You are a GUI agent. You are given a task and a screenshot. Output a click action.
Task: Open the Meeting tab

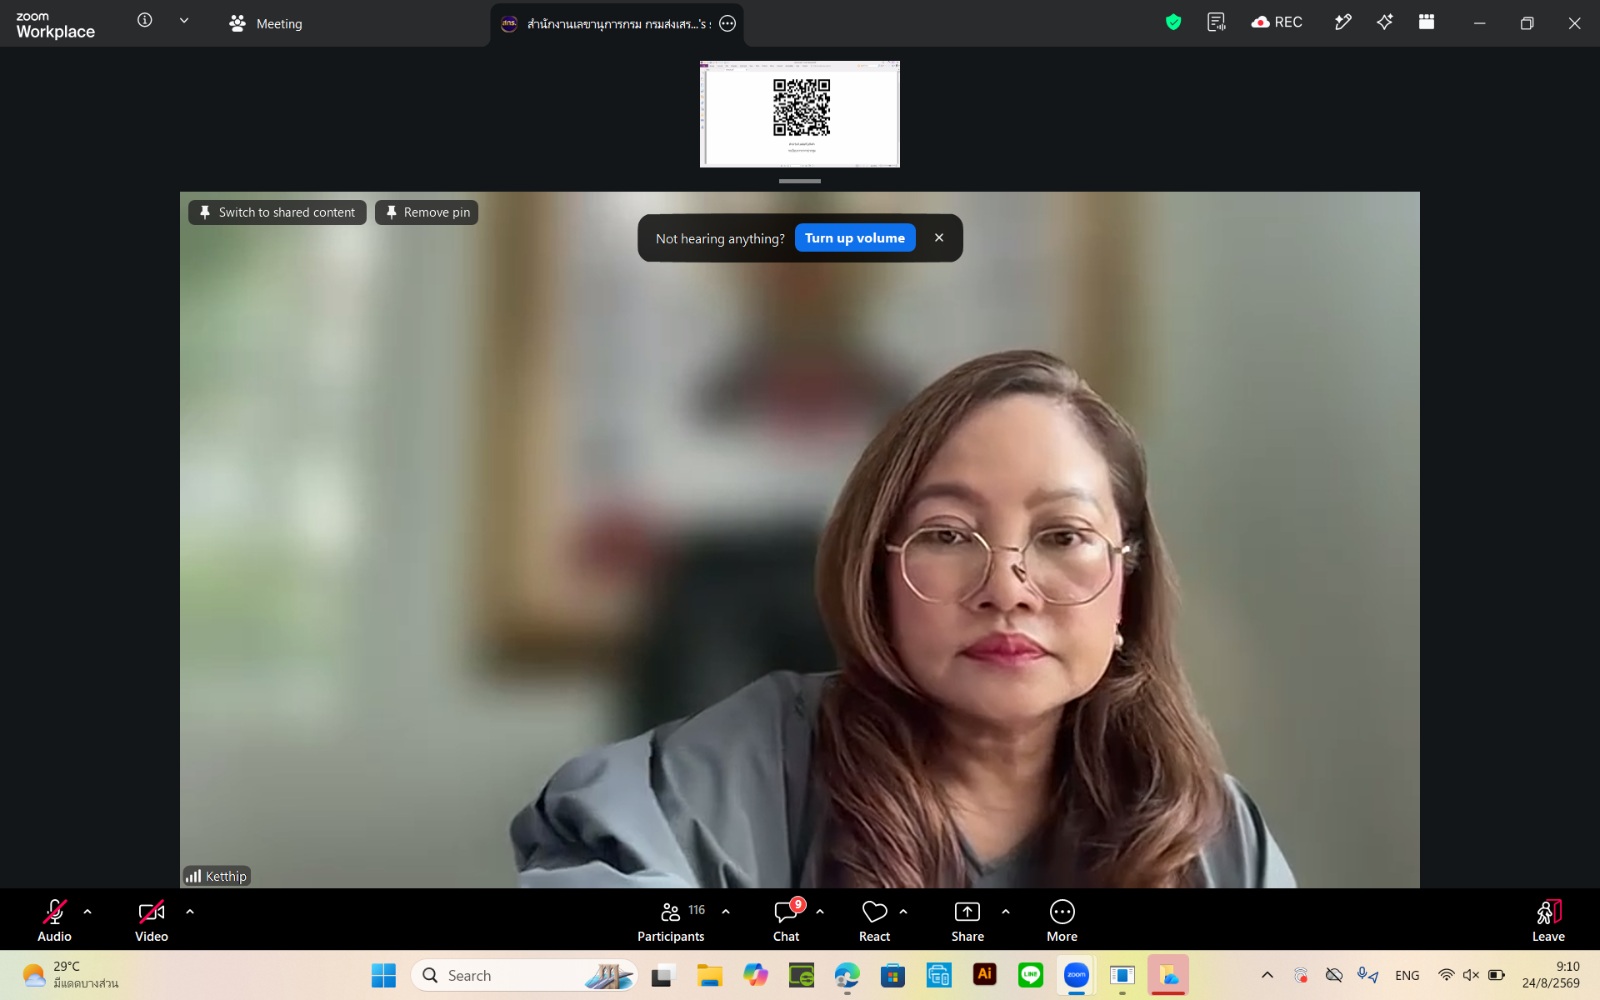(x=266, y=23)
